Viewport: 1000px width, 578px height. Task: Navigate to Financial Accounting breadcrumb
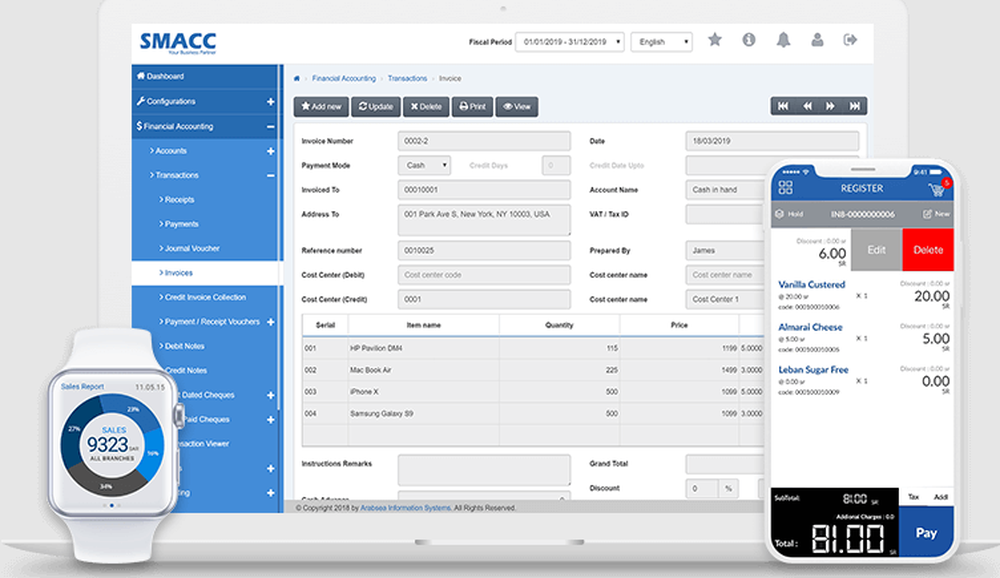click(343, 77)
